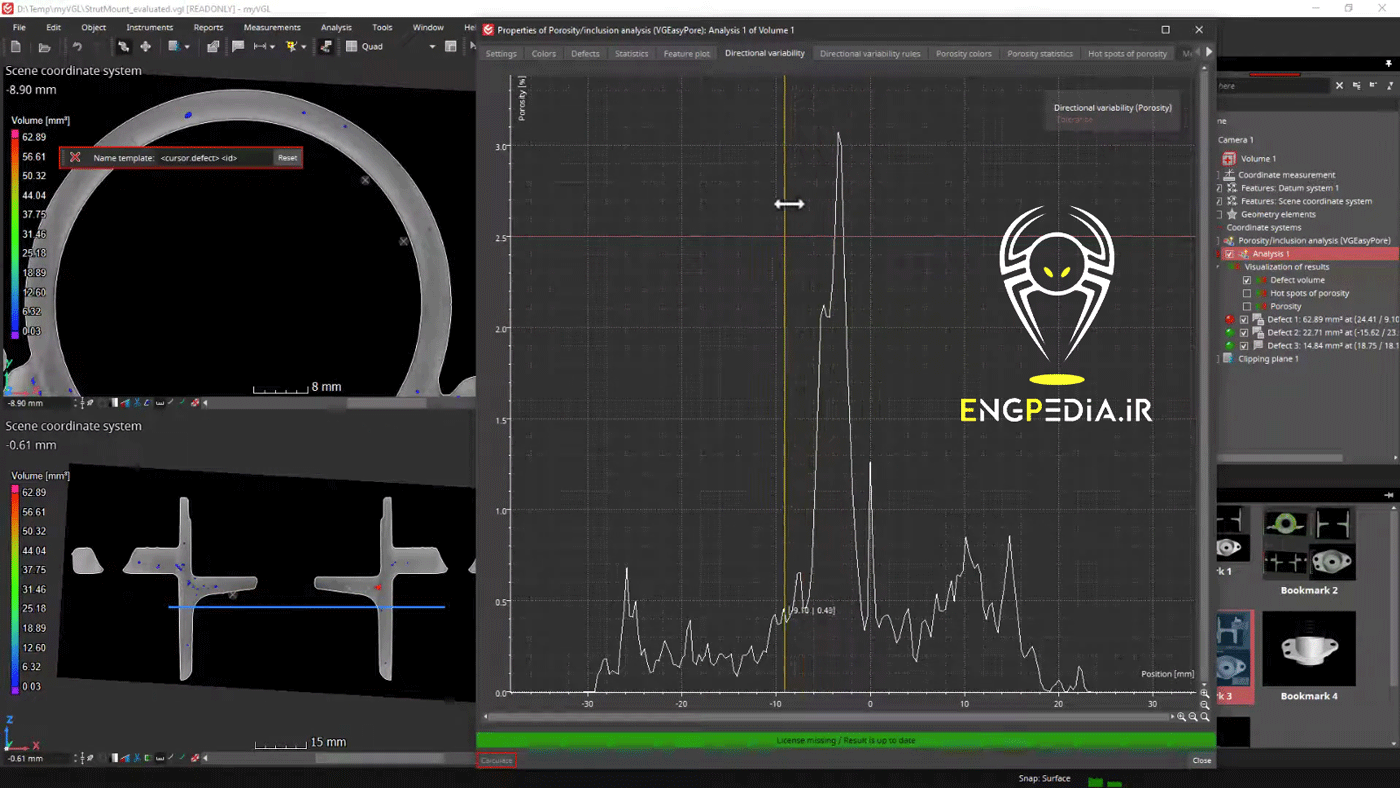Click rightmost zoom magnifier under the plot
Screen dimensions: 1400x788
pos(1205,717)
